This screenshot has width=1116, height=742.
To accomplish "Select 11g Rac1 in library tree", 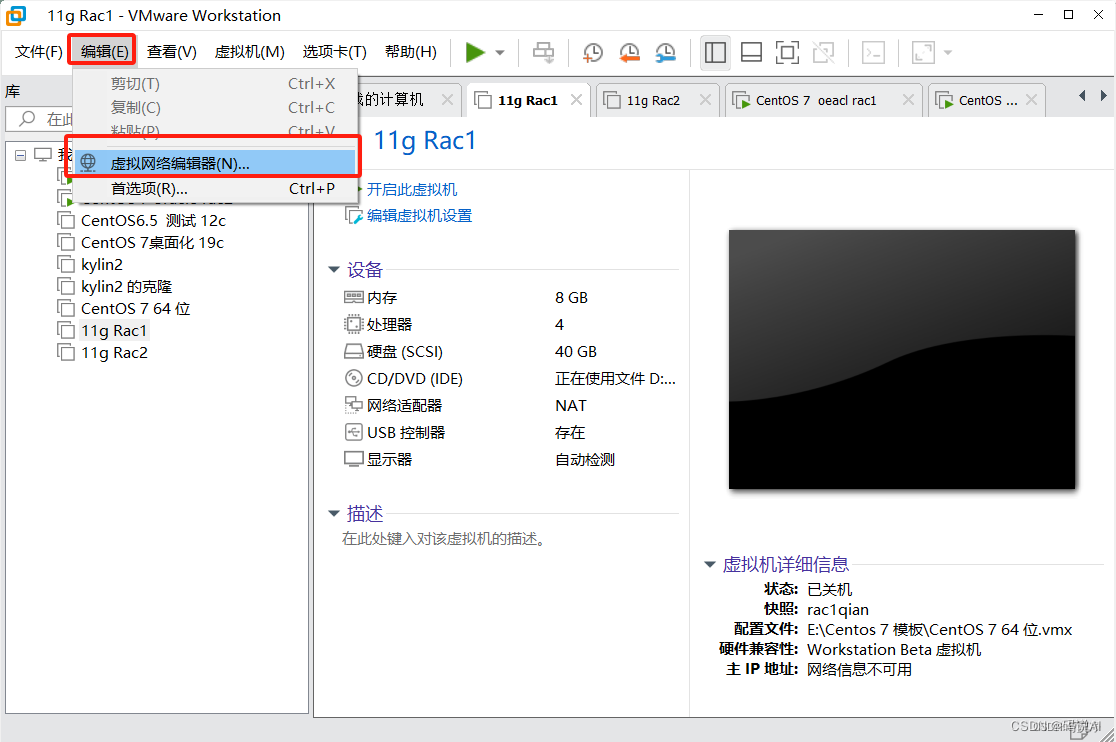I will coord(114,331).
